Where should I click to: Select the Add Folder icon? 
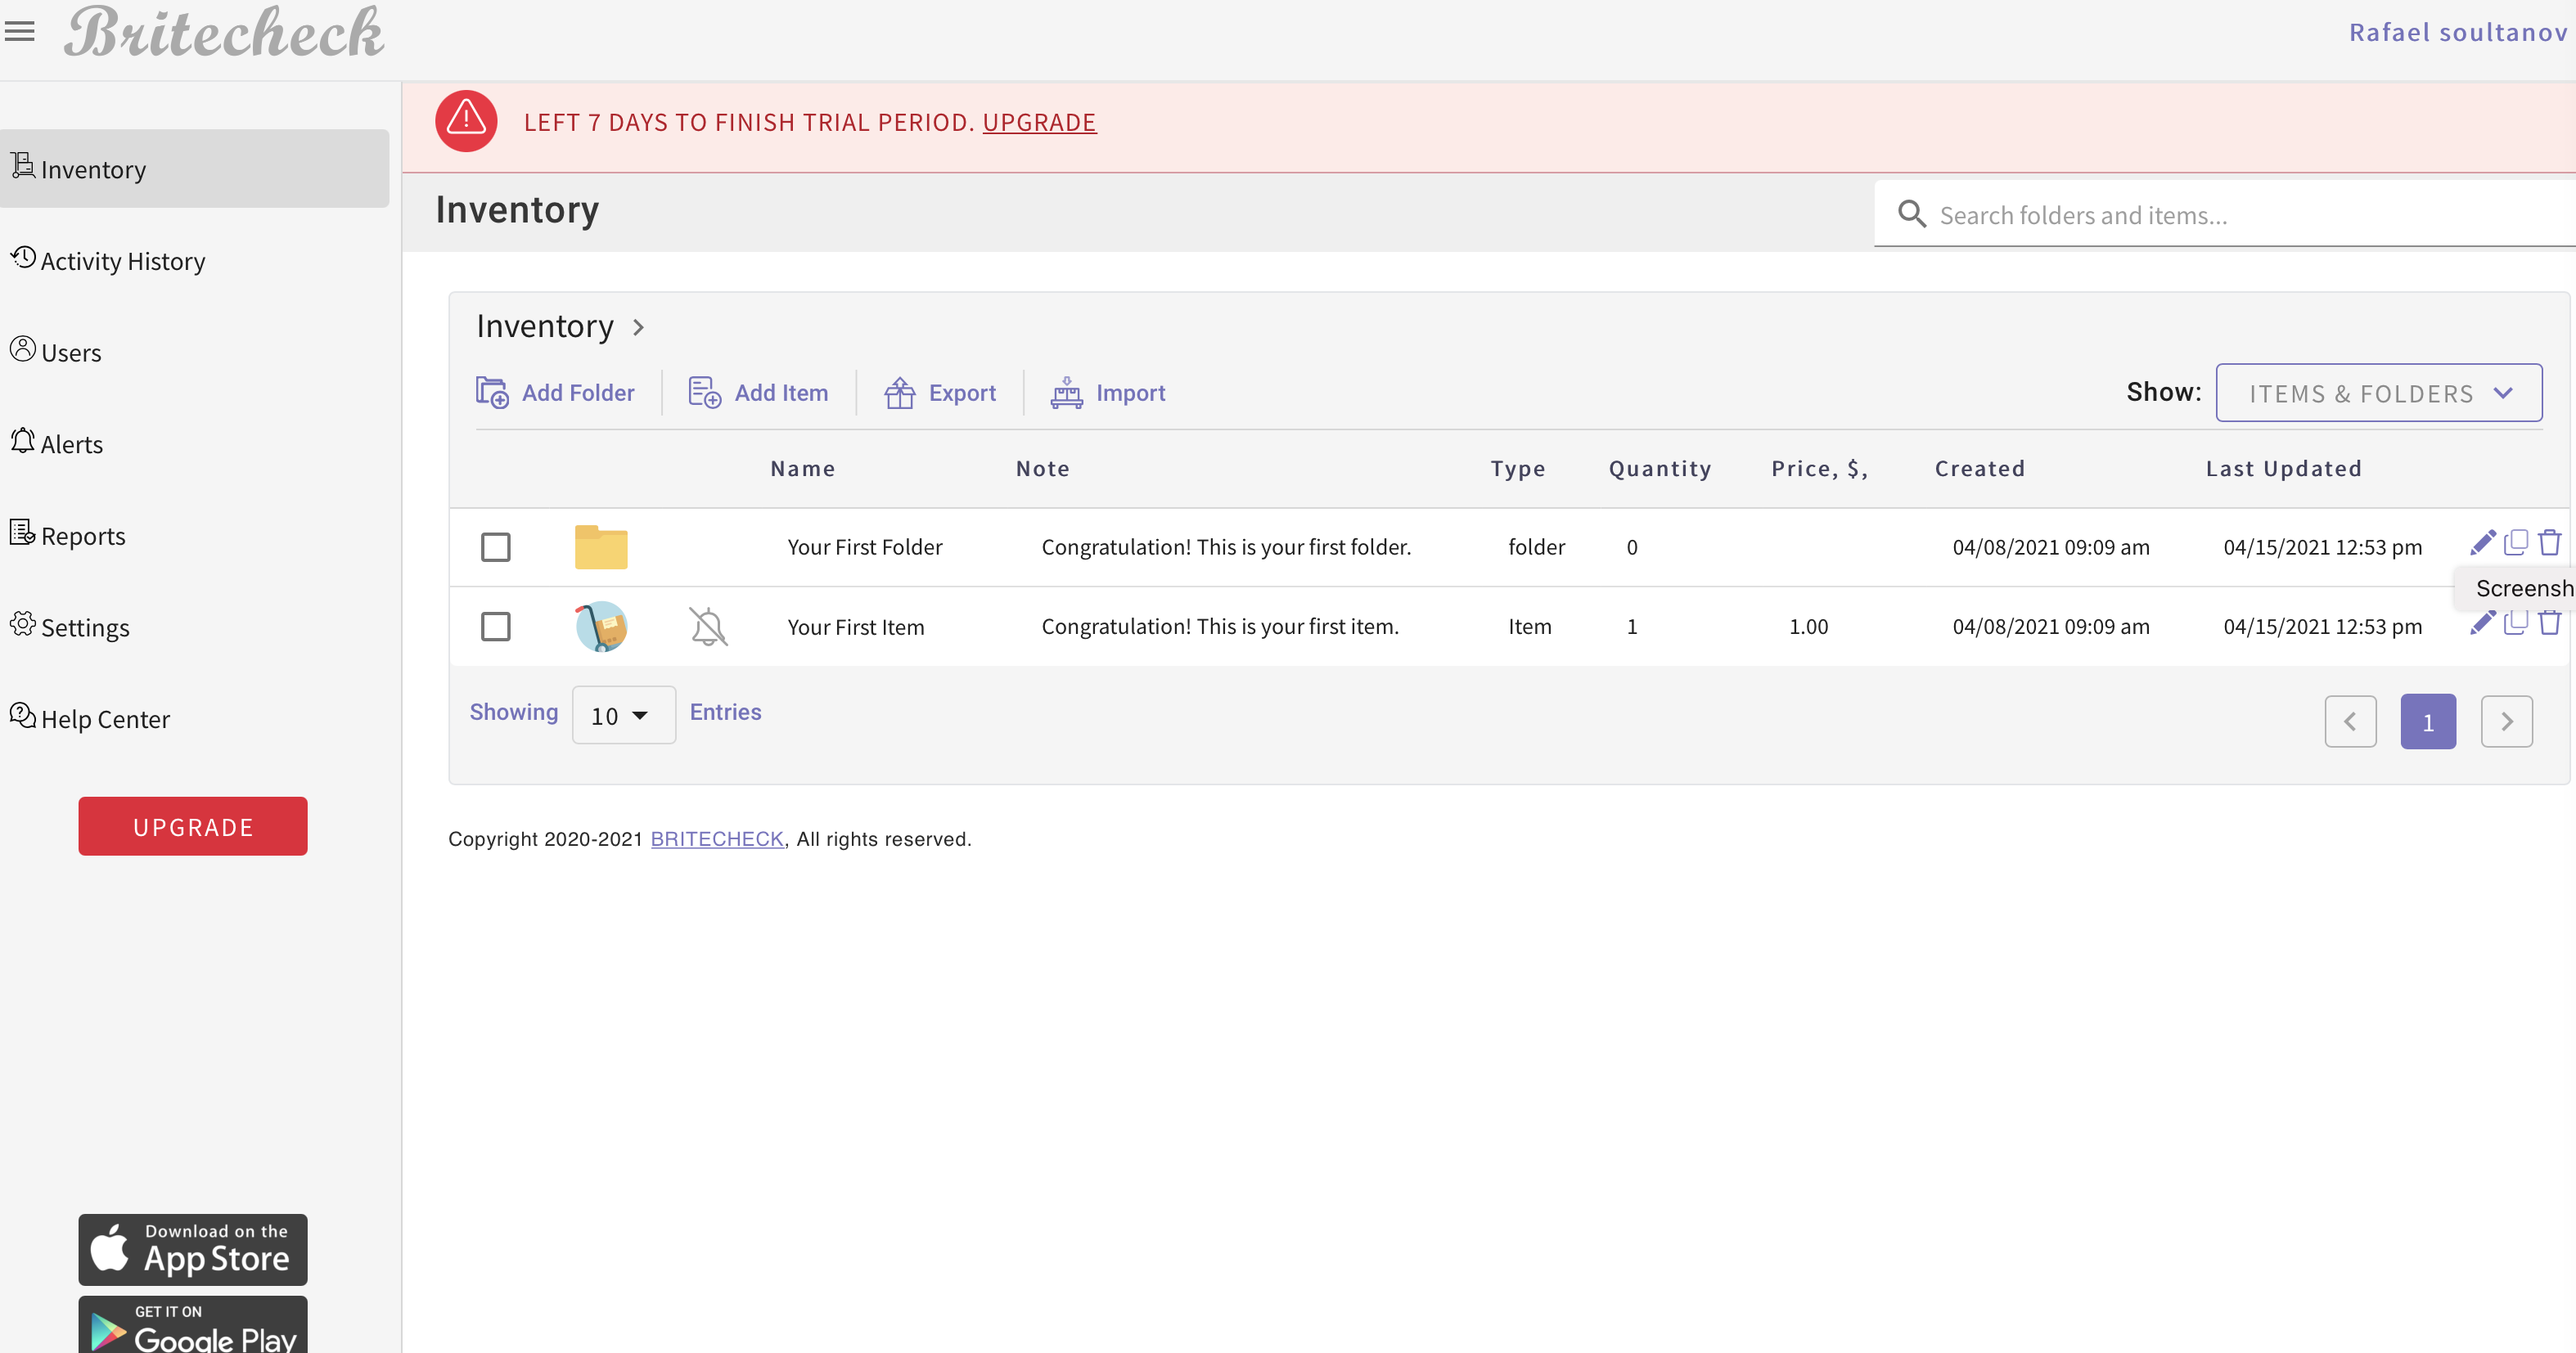coord(494,392)
